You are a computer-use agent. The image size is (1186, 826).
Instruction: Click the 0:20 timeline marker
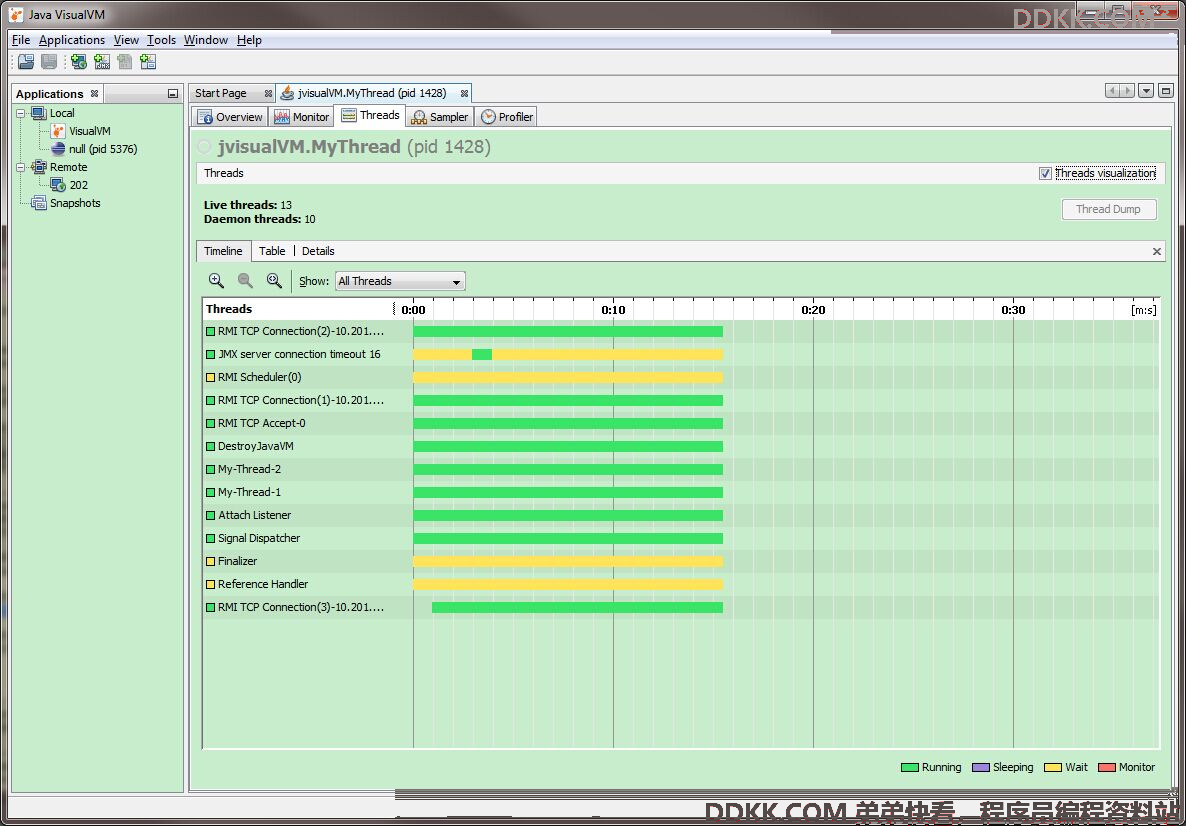click(813, 309)
